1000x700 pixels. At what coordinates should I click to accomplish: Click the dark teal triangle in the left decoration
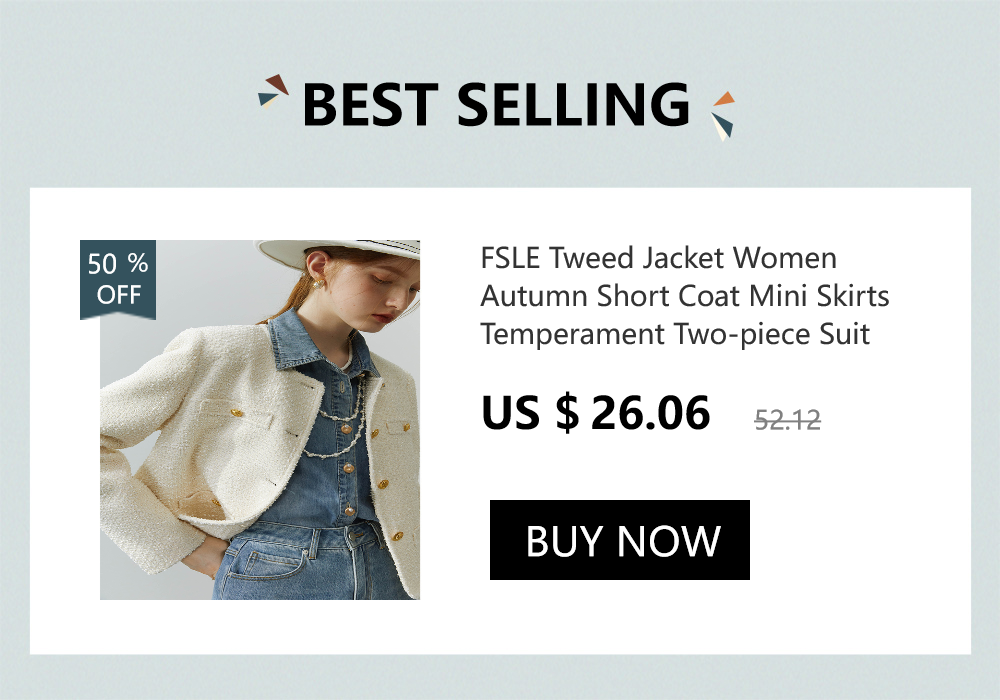(x=267, y=99)
